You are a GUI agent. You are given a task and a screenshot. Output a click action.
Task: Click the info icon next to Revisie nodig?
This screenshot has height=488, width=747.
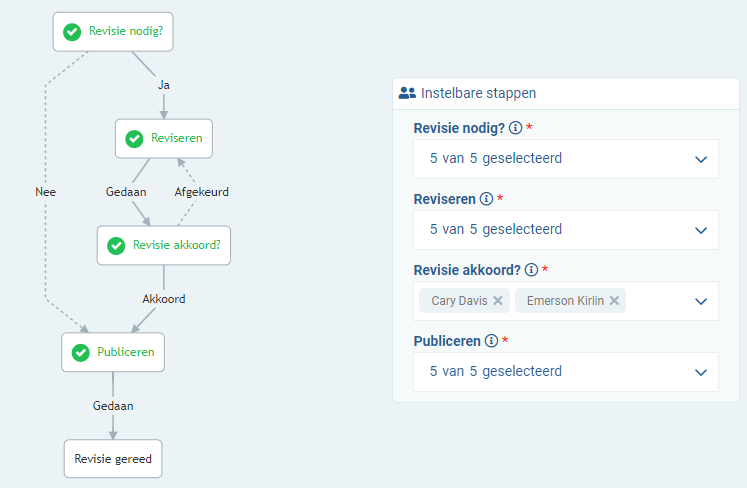[515, 128]
